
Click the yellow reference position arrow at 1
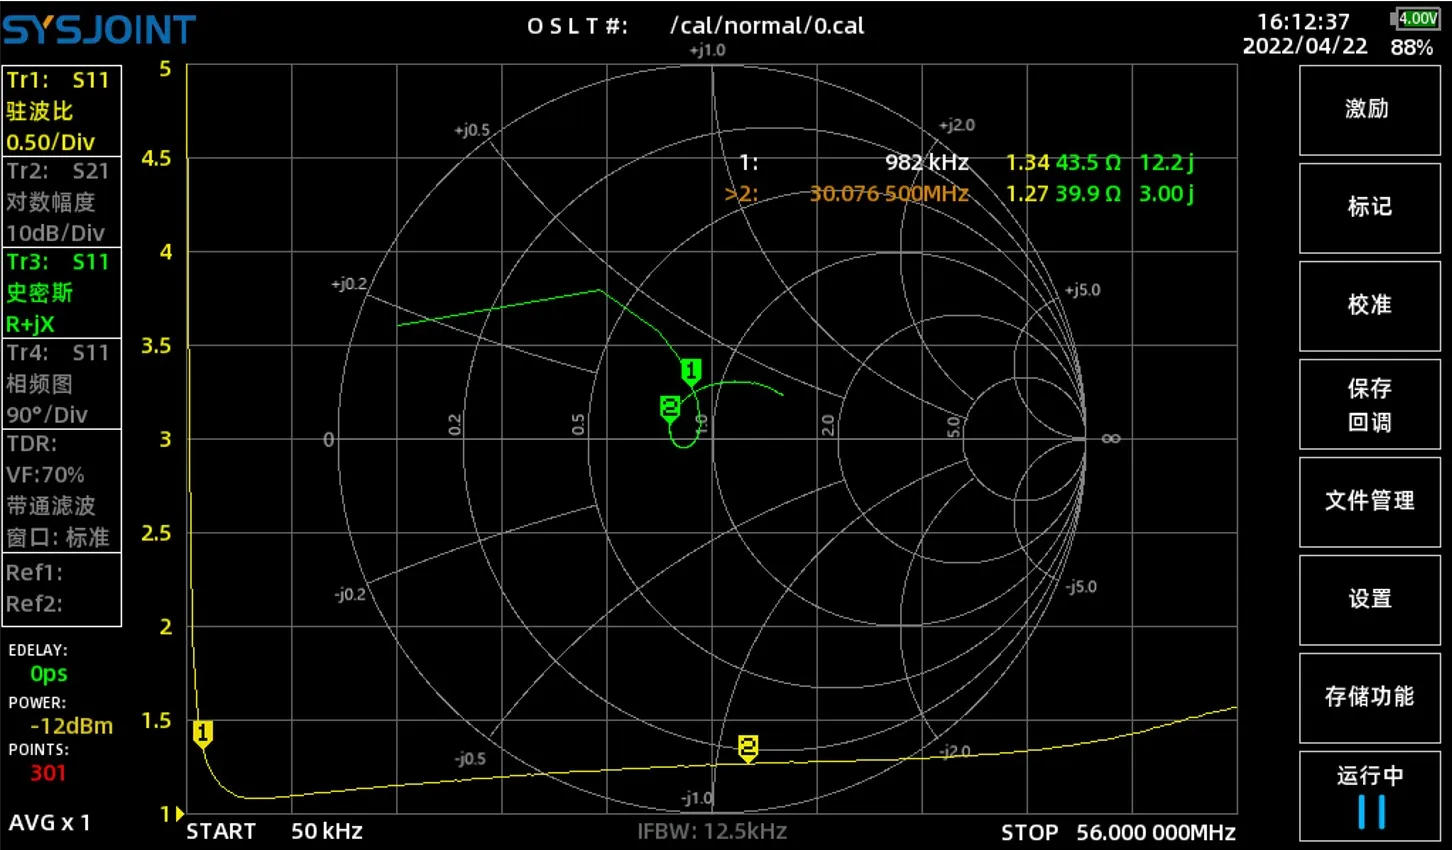[x=179, y=814]
